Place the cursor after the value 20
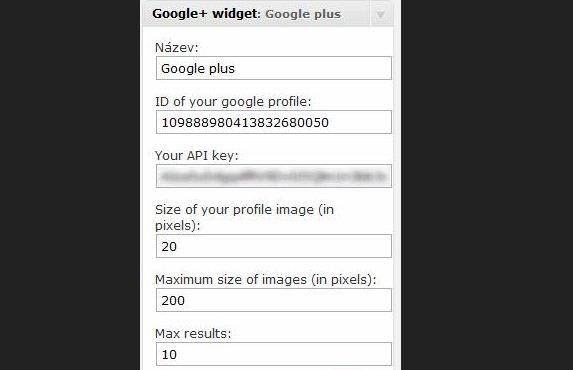The image size is (573, 370). coord(178,246)
